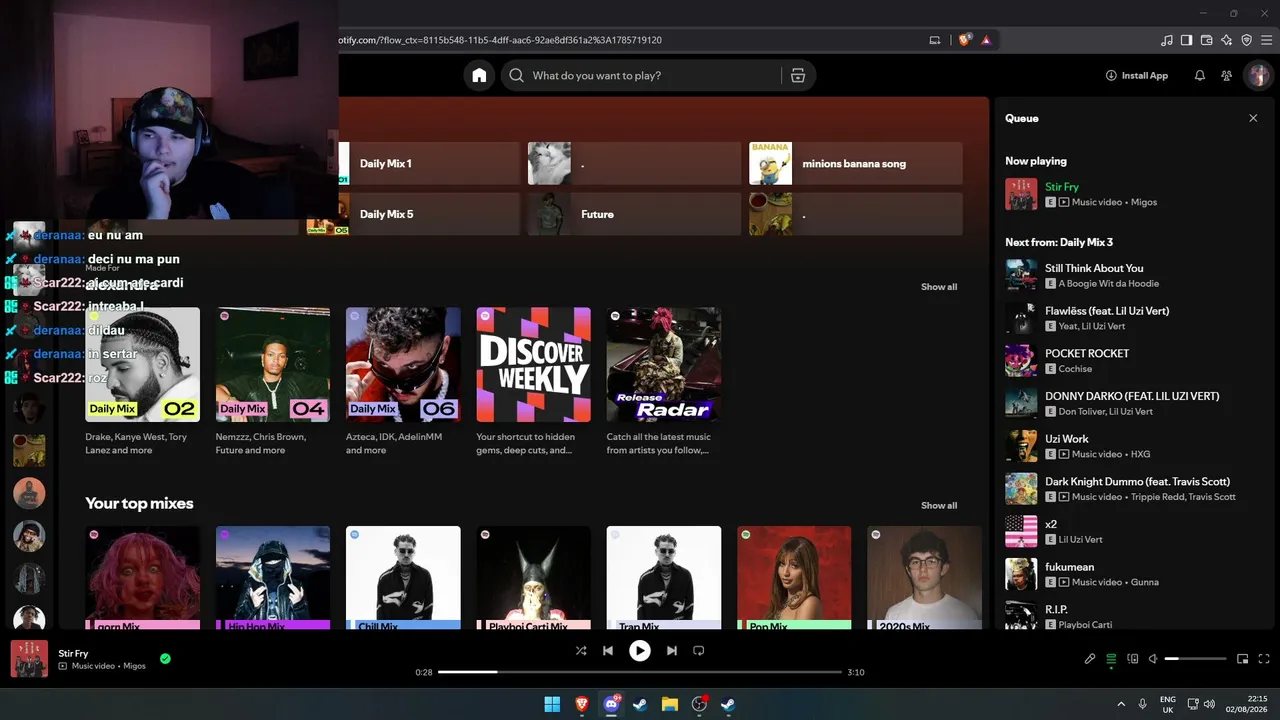The height and width of the screenshot is (720, 1280).
Task: Click the microphone icon in system tray
Action: point(1142,704)
